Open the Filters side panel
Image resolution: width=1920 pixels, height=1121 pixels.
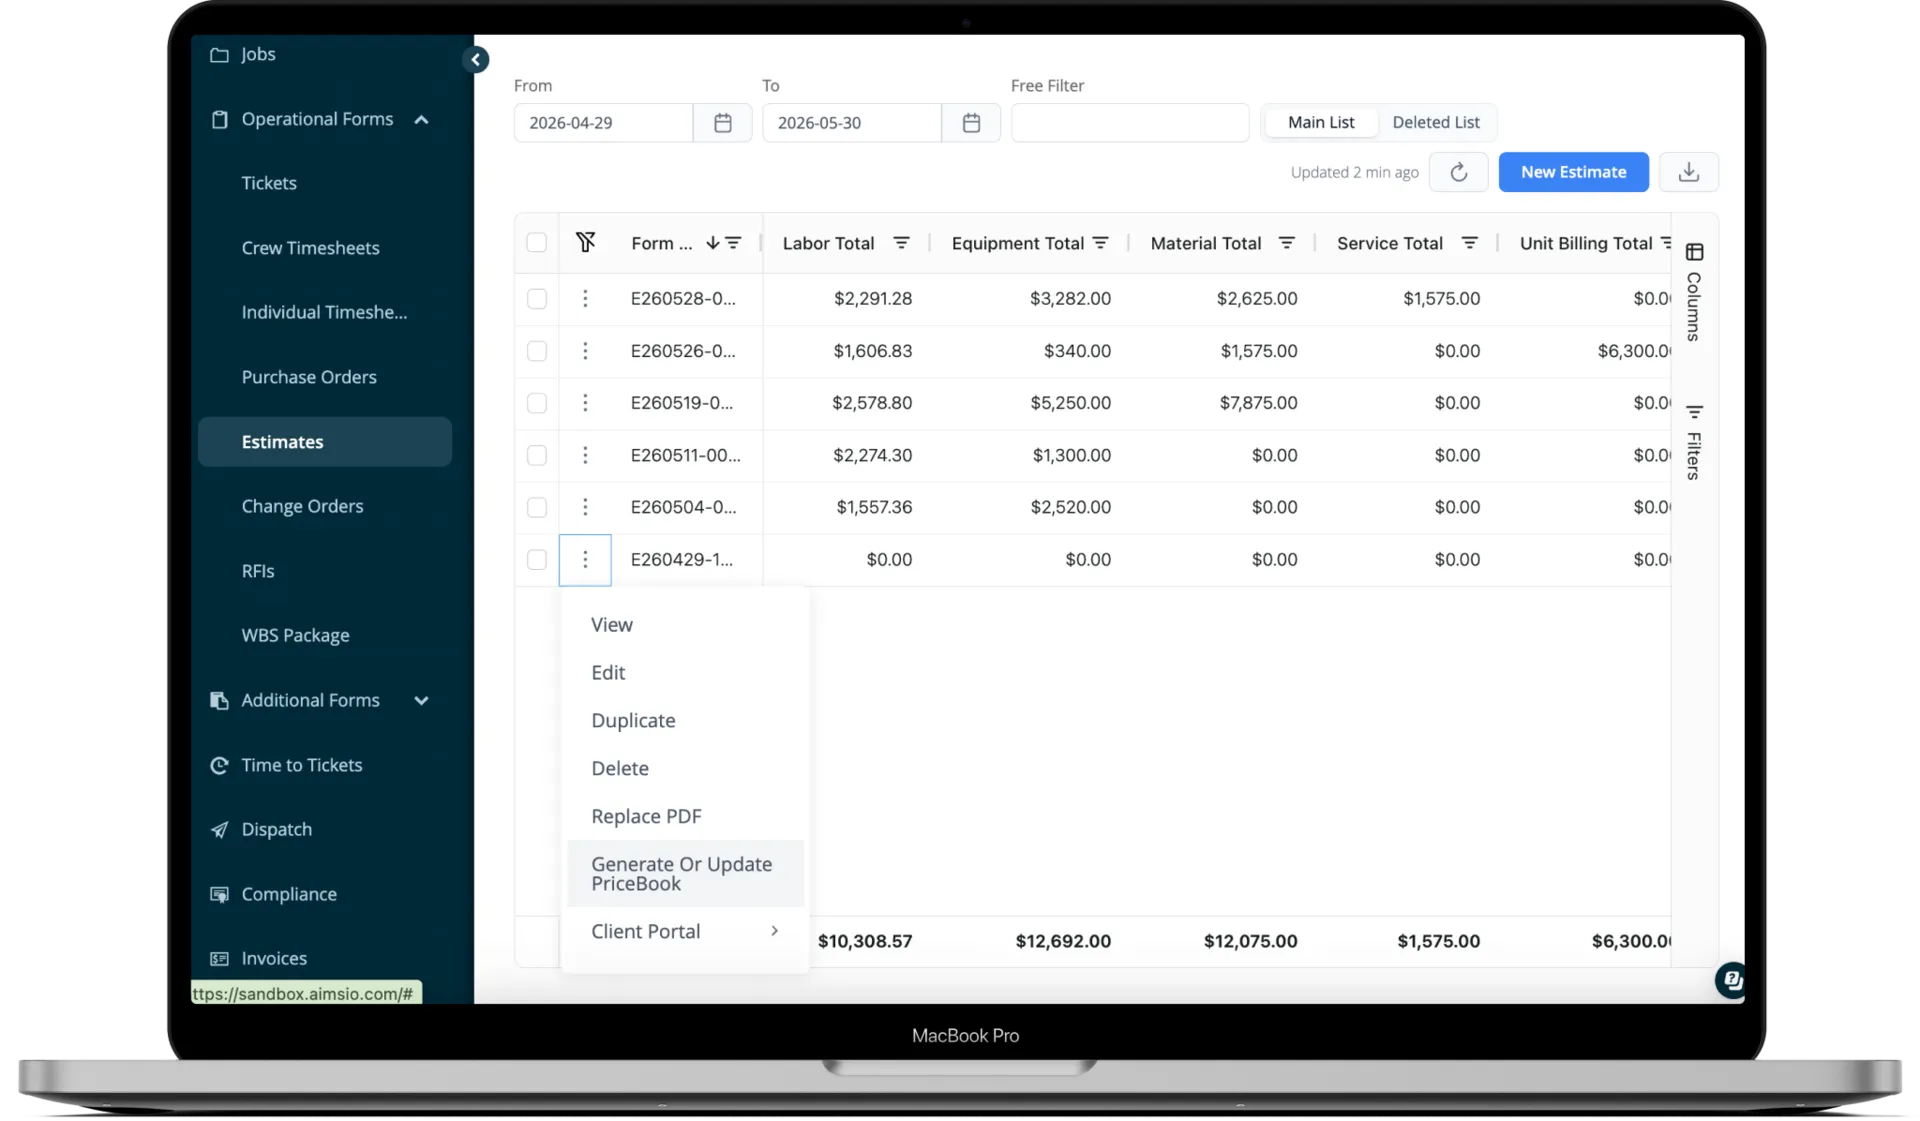point(1694,443)
